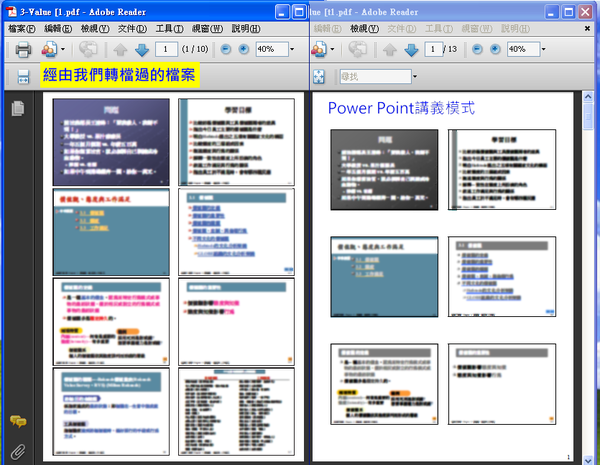Go to next page in left window
The image size is (600, 465).
click(142, 49)
